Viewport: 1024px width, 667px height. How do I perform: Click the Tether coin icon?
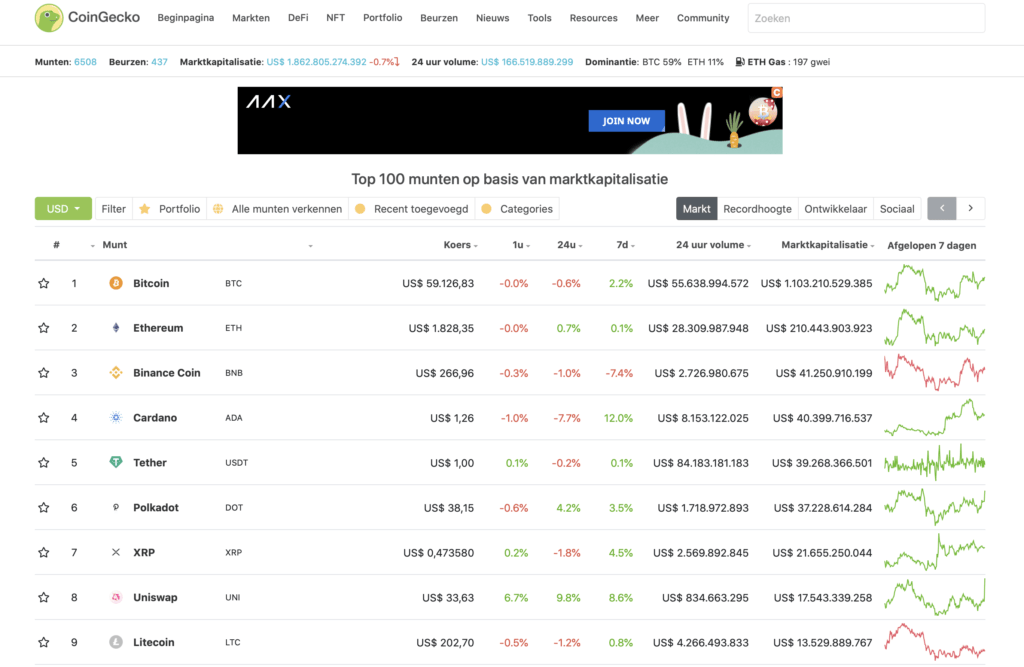[115, 463]
